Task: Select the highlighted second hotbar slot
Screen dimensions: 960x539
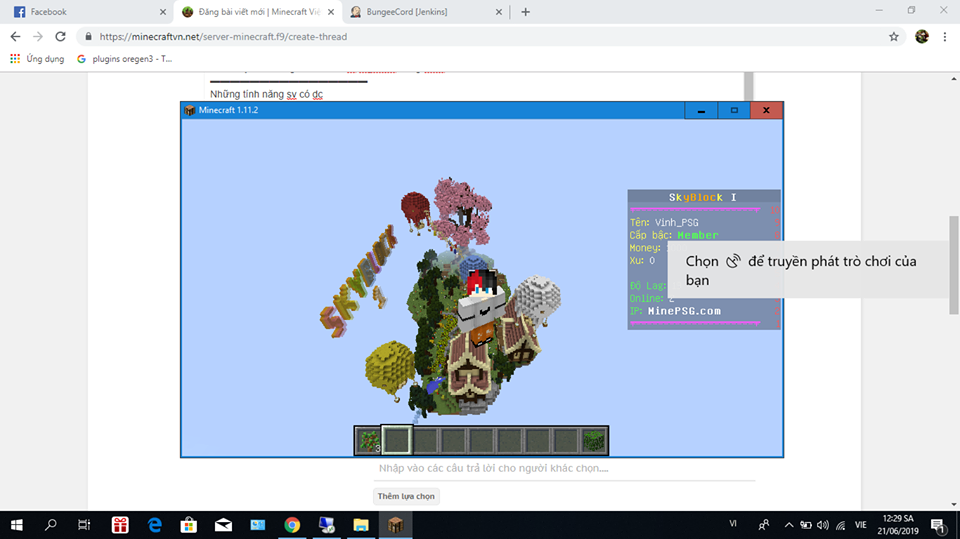Action: click(396, 440)
